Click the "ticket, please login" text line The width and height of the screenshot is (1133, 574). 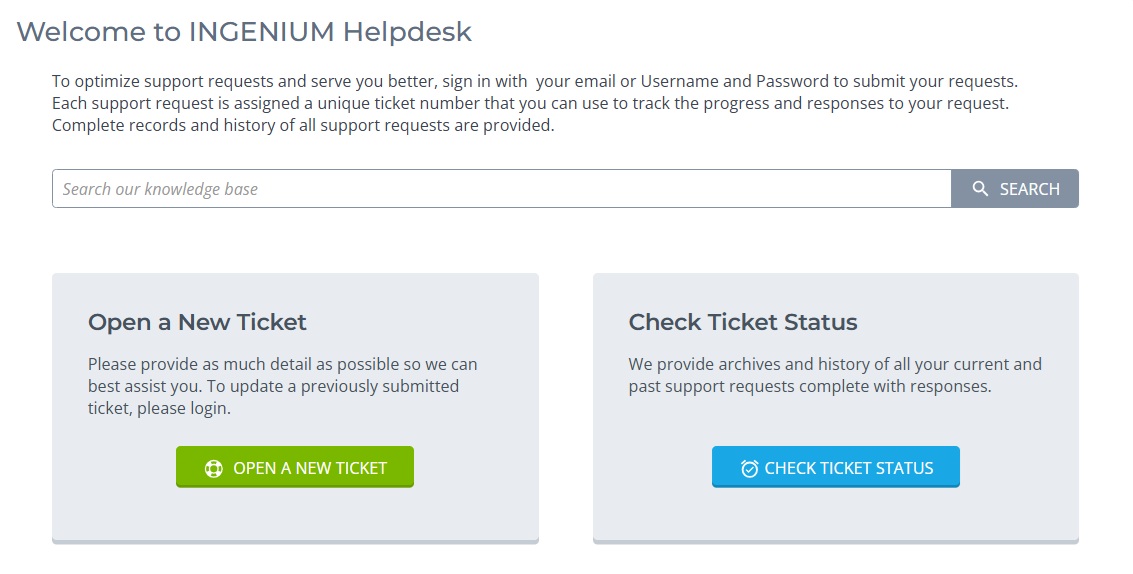coord(159,408)
